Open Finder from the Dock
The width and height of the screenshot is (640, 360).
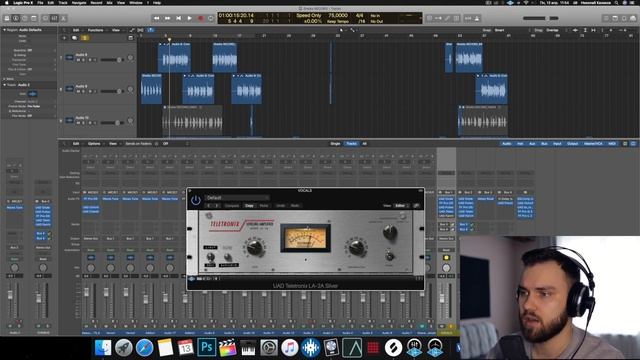(x=102, y=348)
